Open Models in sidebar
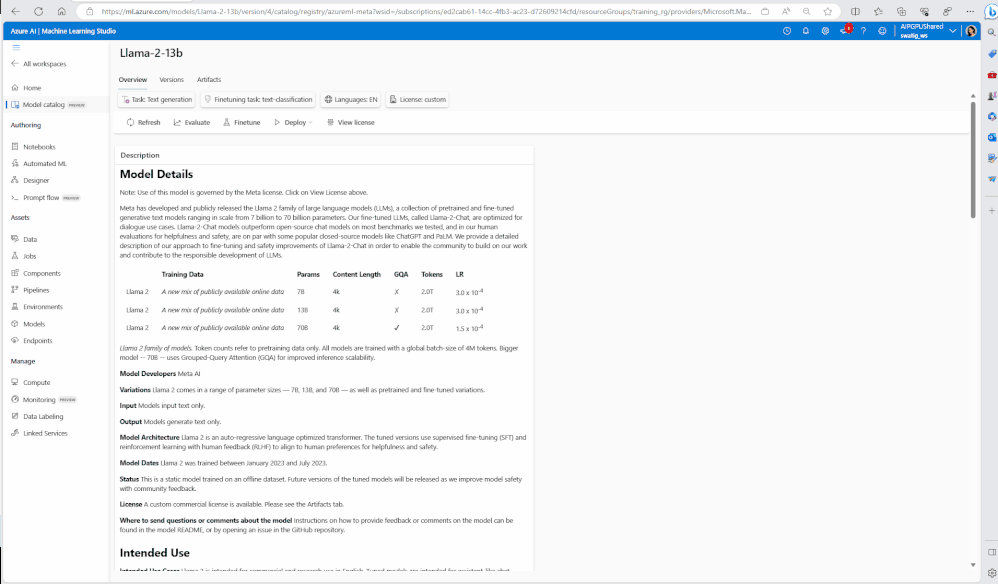This screenshot has width=998, height=584. (x=29, y=324)
